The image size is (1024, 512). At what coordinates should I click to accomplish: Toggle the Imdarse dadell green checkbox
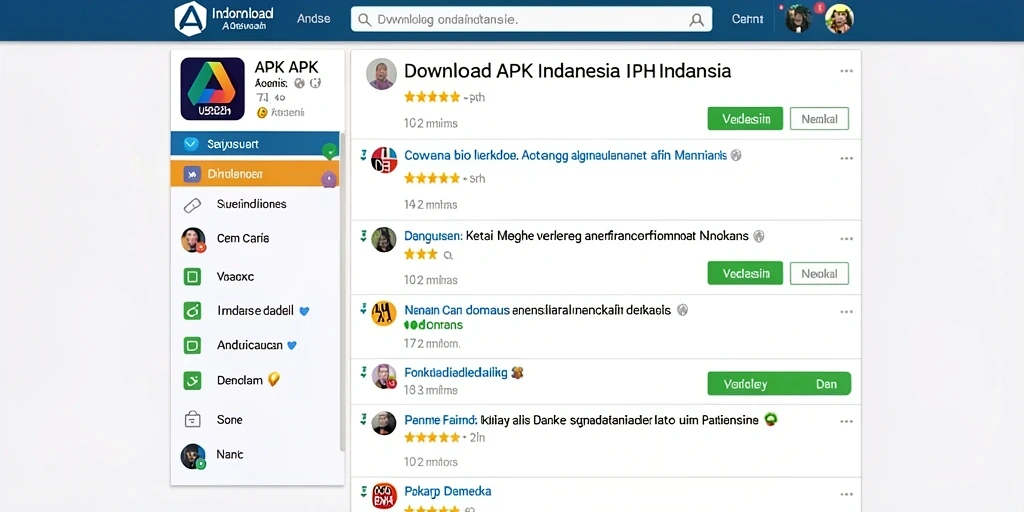pyautogui.click(x=192, y=311)
